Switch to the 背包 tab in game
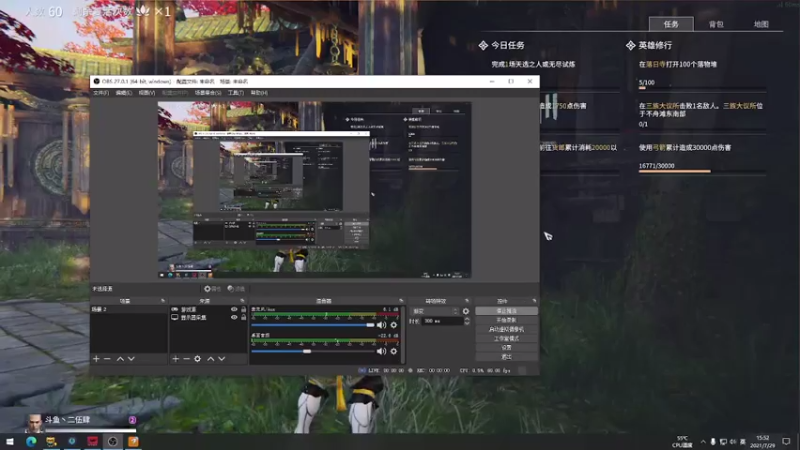This screenshot has width=800, height=450. pyautogui.click(x=716, y=24)
